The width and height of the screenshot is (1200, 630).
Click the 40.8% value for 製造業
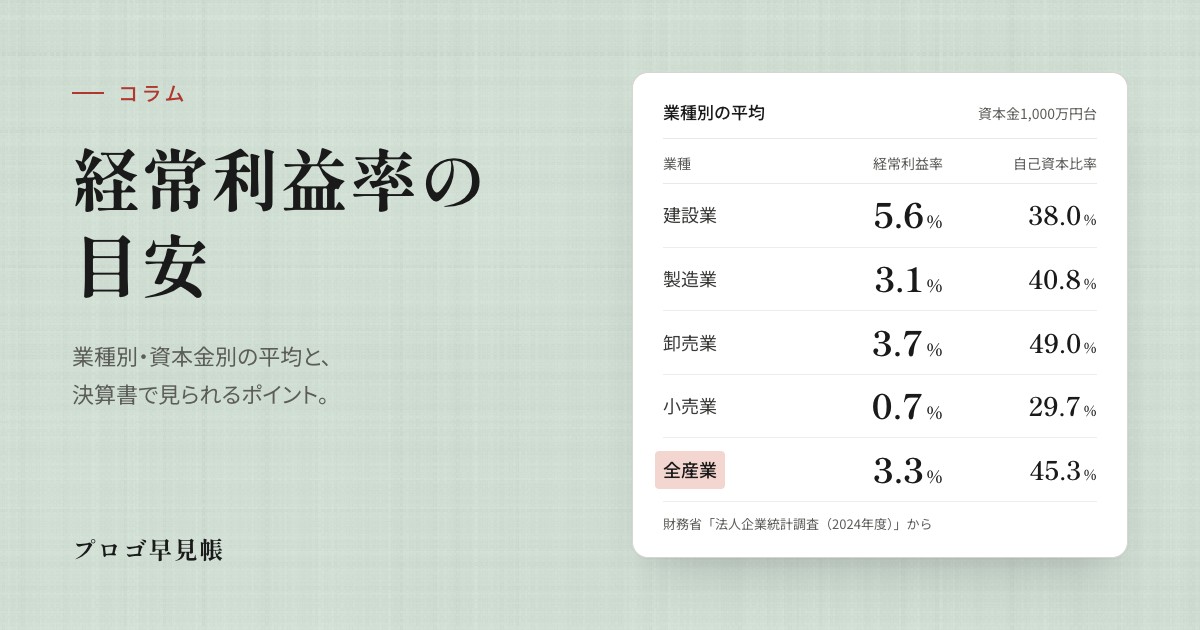(x=1062, y=280)
